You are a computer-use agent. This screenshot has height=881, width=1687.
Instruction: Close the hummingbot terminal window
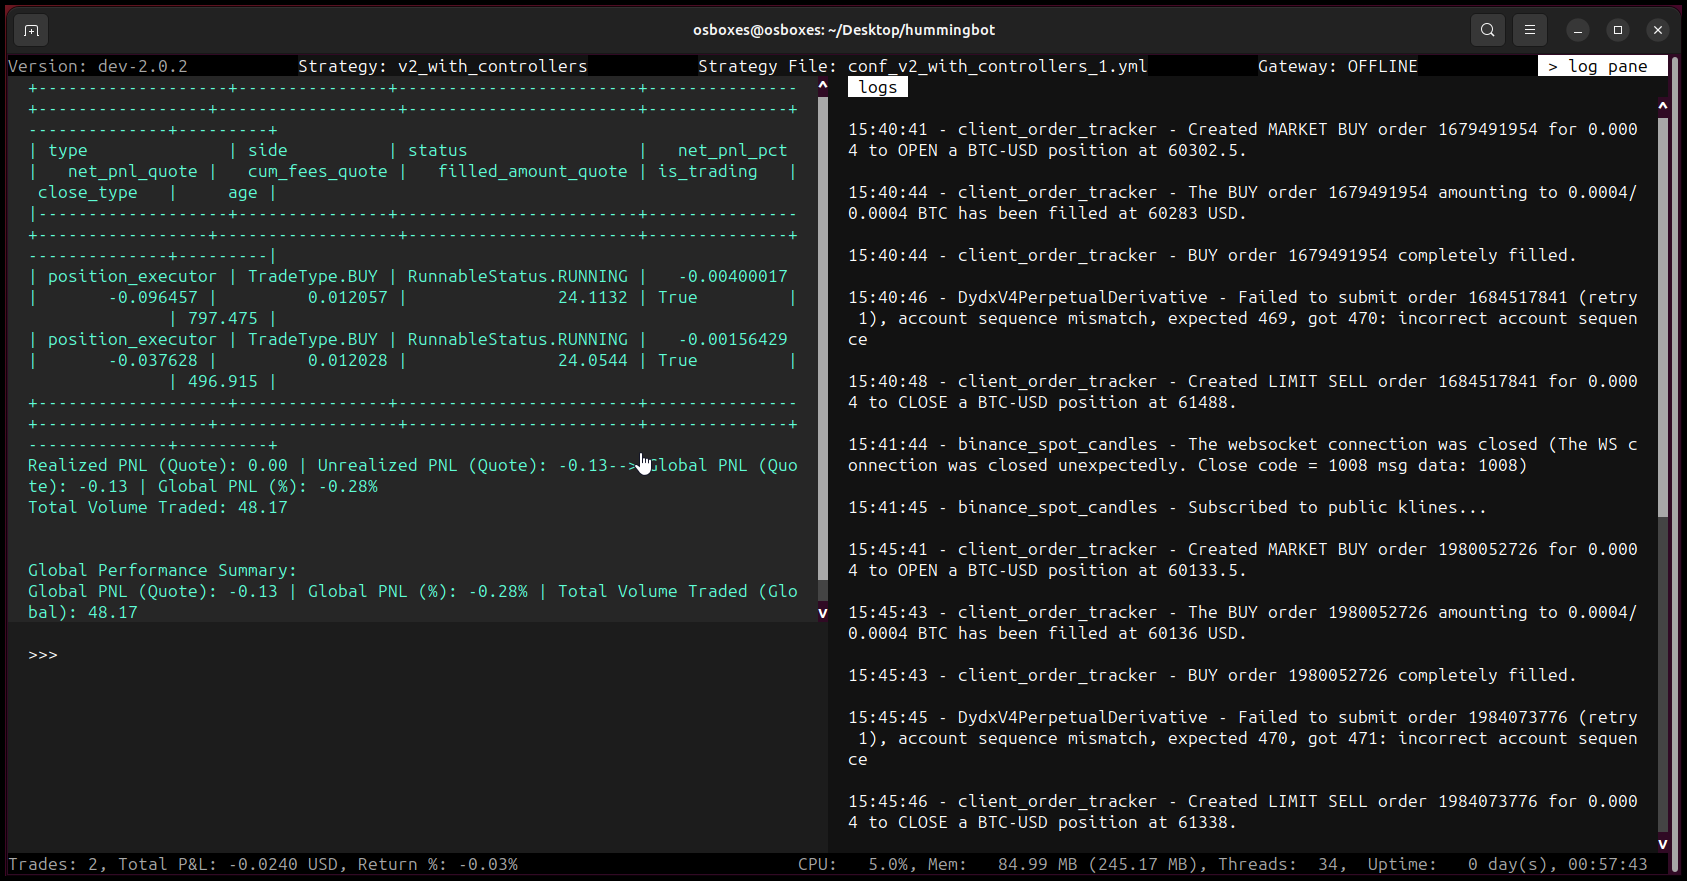1658,30
